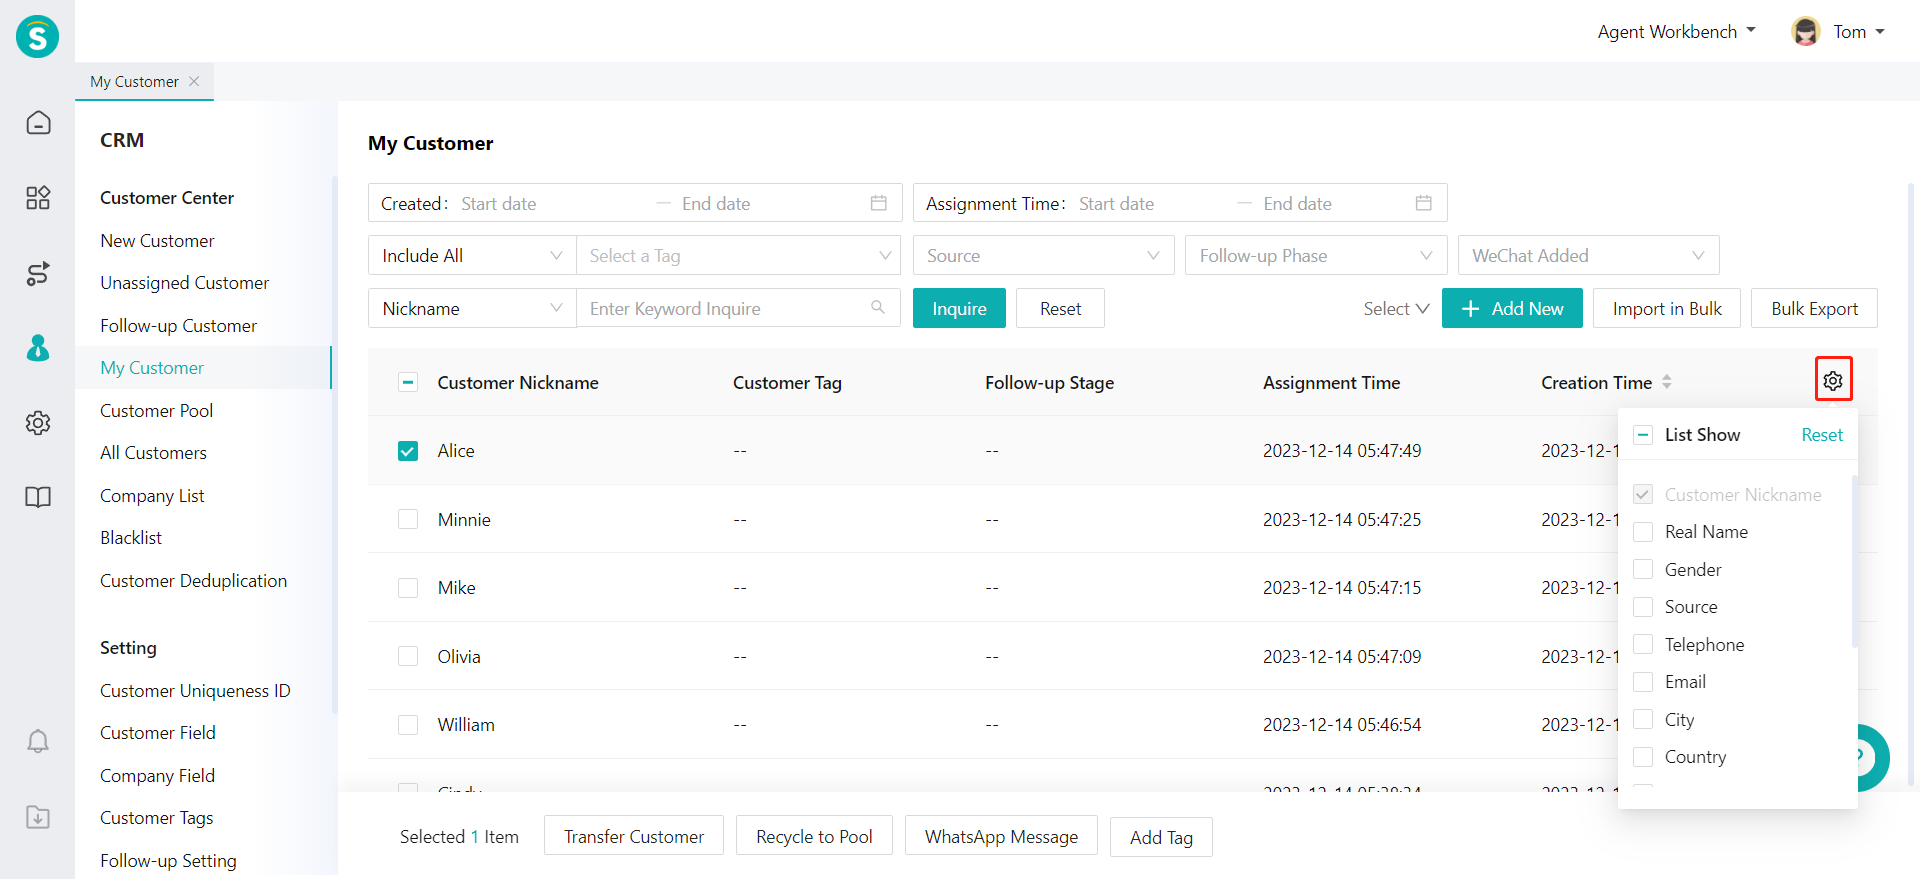Open Created date calendar icon
The width and height of the screenshot is (1920, 879).
879,203
